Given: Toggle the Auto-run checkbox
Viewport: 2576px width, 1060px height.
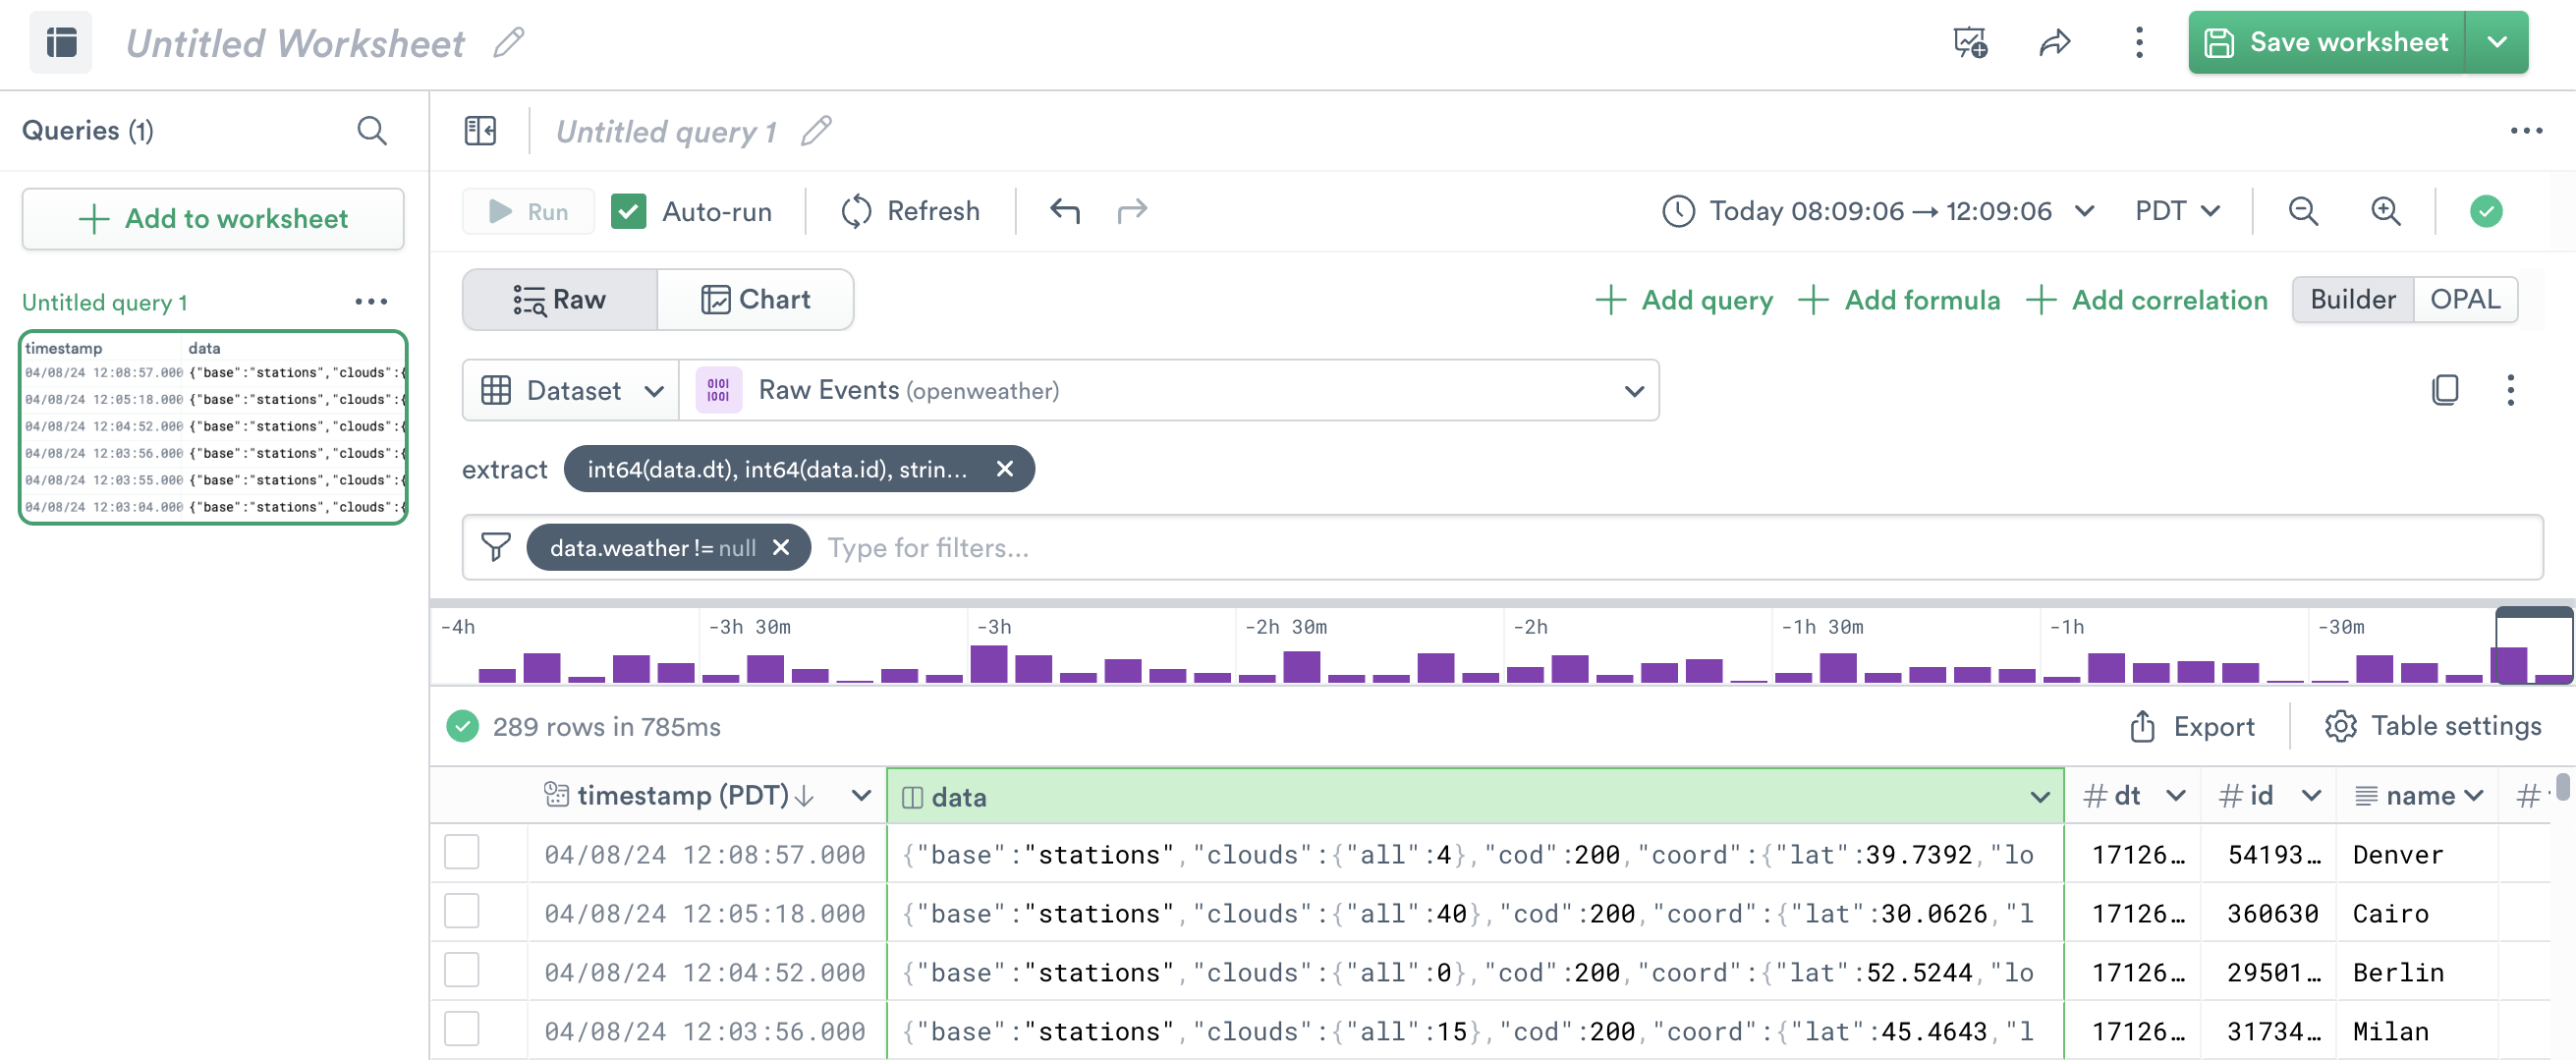Looking at the screenshot, I should pyautogui.click(x=628, y=211).
